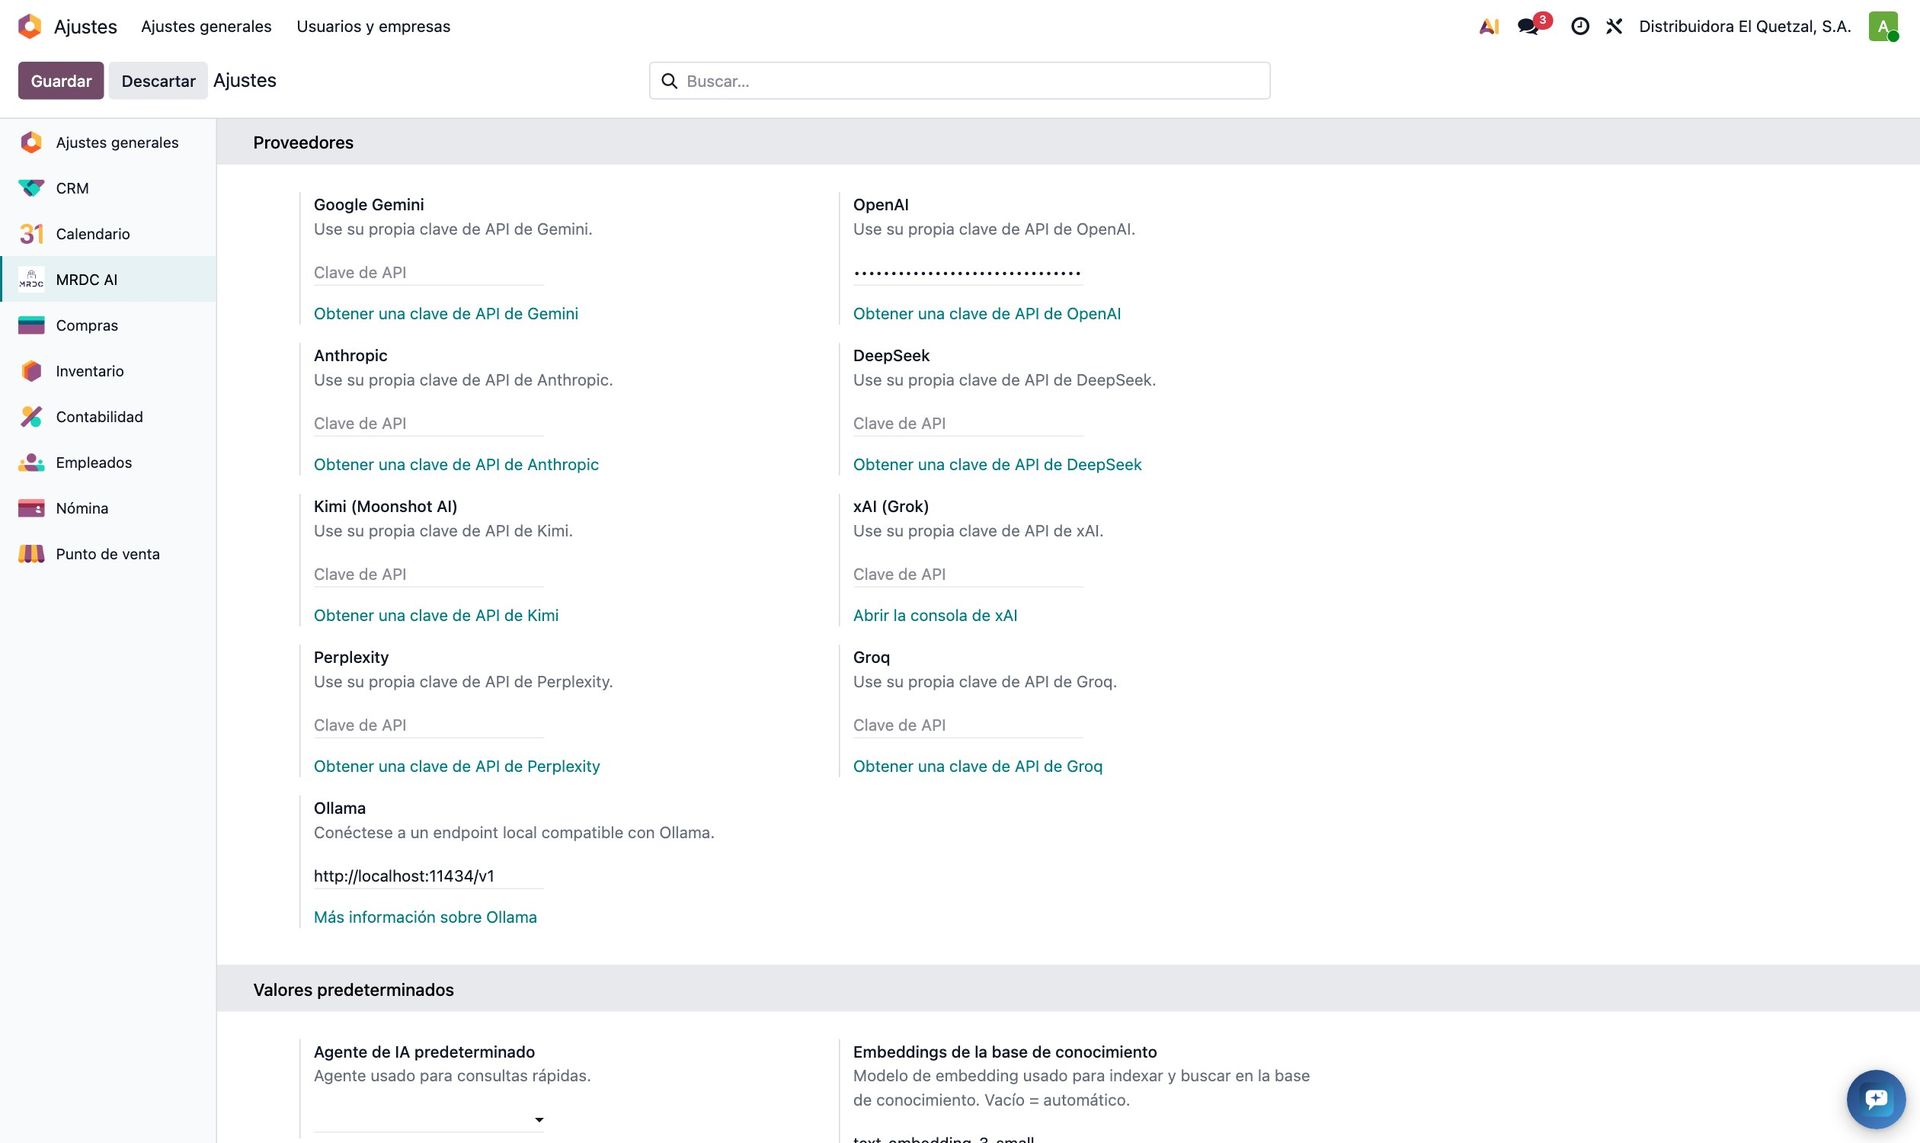Image resolution: width=1920 pixels, height=1143 pixels.
Task: Click the Embeddings de la base de conocimiento label
Action: click(1005, 1052)
